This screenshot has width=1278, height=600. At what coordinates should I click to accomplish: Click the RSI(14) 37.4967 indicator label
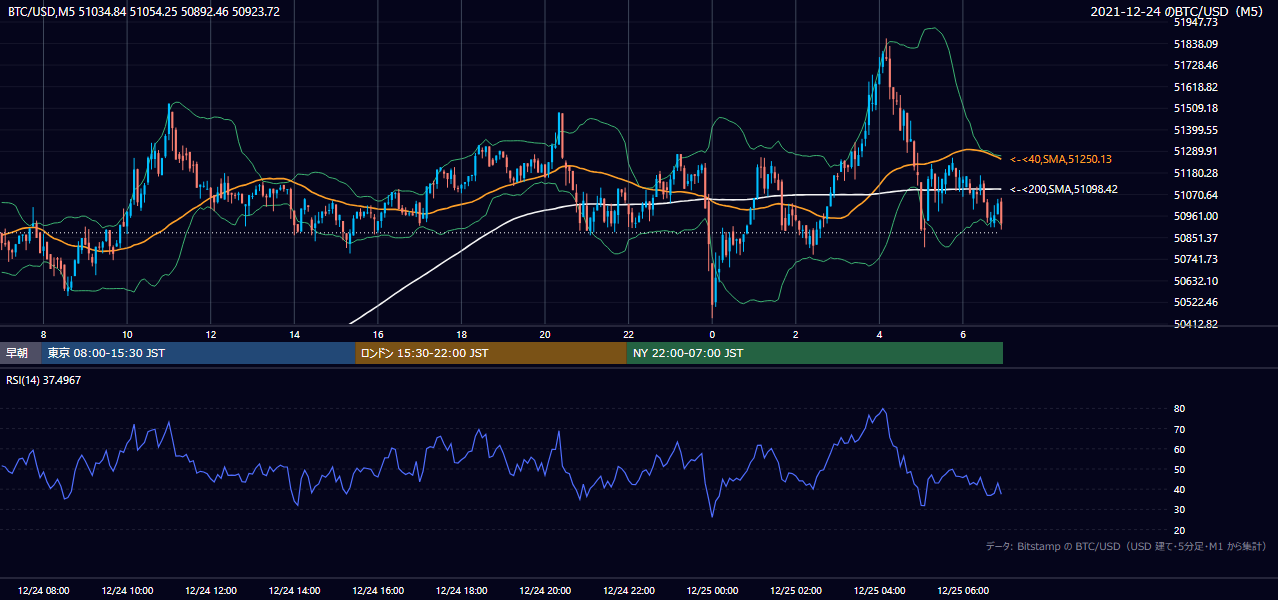[x=44, y=380]
